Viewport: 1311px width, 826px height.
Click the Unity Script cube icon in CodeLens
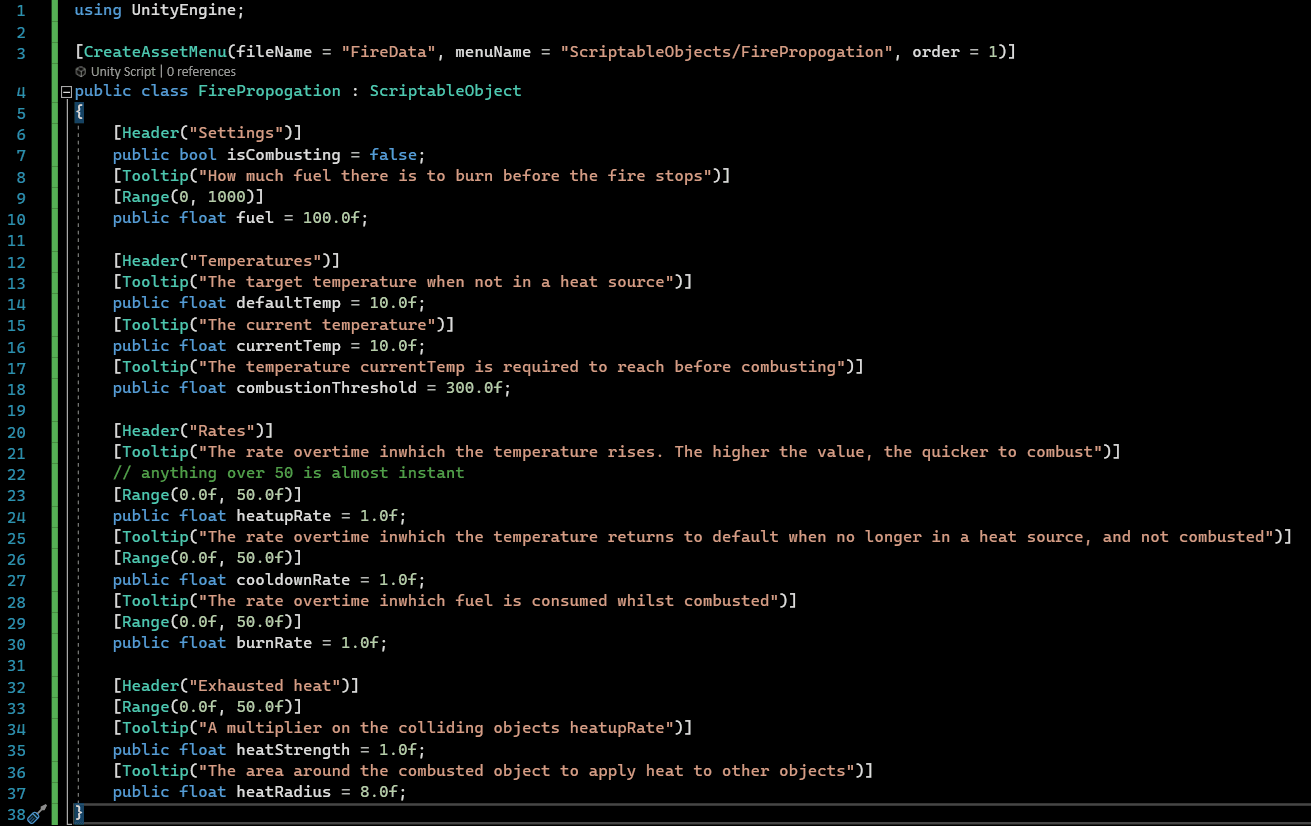81,72
